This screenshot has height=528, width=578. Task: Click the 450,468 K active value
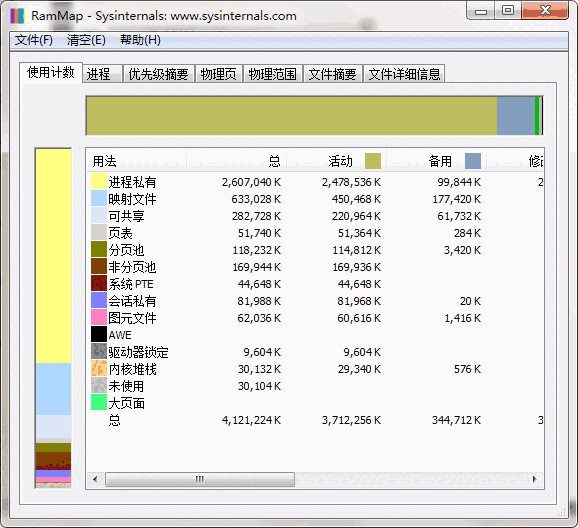point(356,199)
